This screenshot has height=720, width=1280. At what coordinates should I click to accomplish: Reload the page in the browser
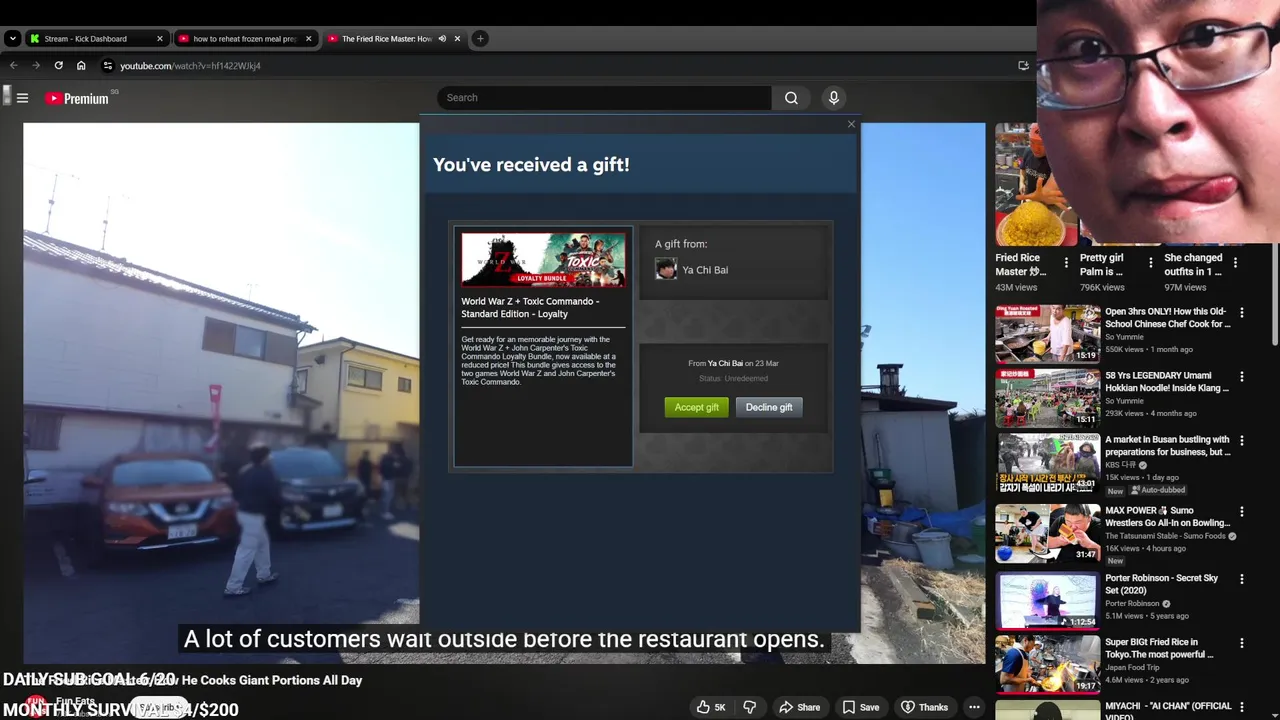tap(58, 66)
